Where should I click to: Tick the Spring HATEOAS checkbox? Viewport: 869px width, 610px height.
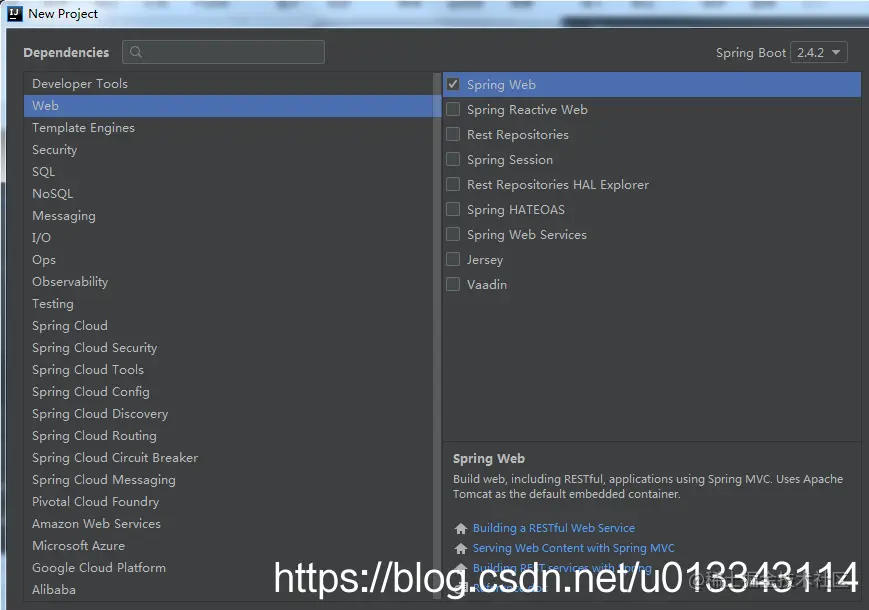(x=453, y=209)
